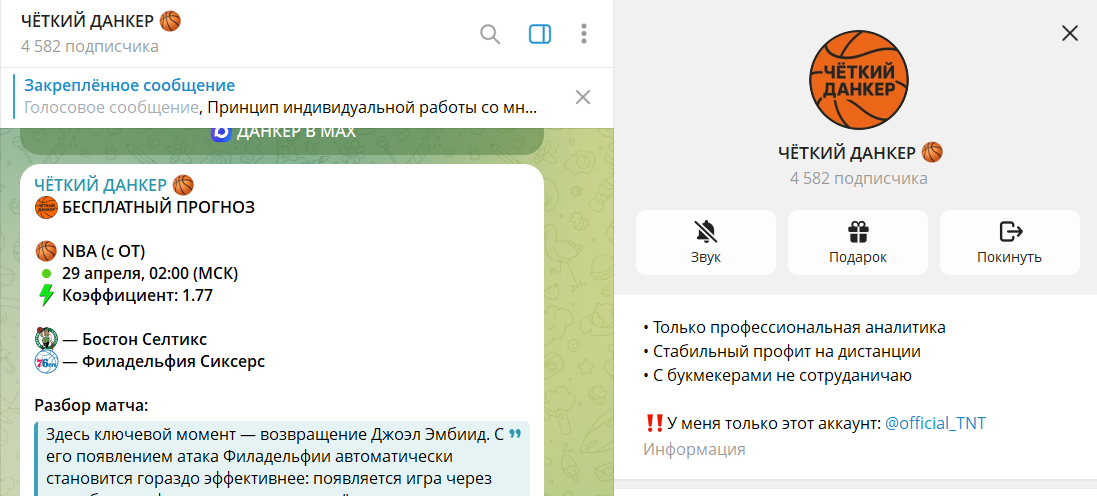Click ЧЁТКИЙ ДАНКЕР sender name in post
The height and width of the screenshot is (496, 1097).
[102, 185]
